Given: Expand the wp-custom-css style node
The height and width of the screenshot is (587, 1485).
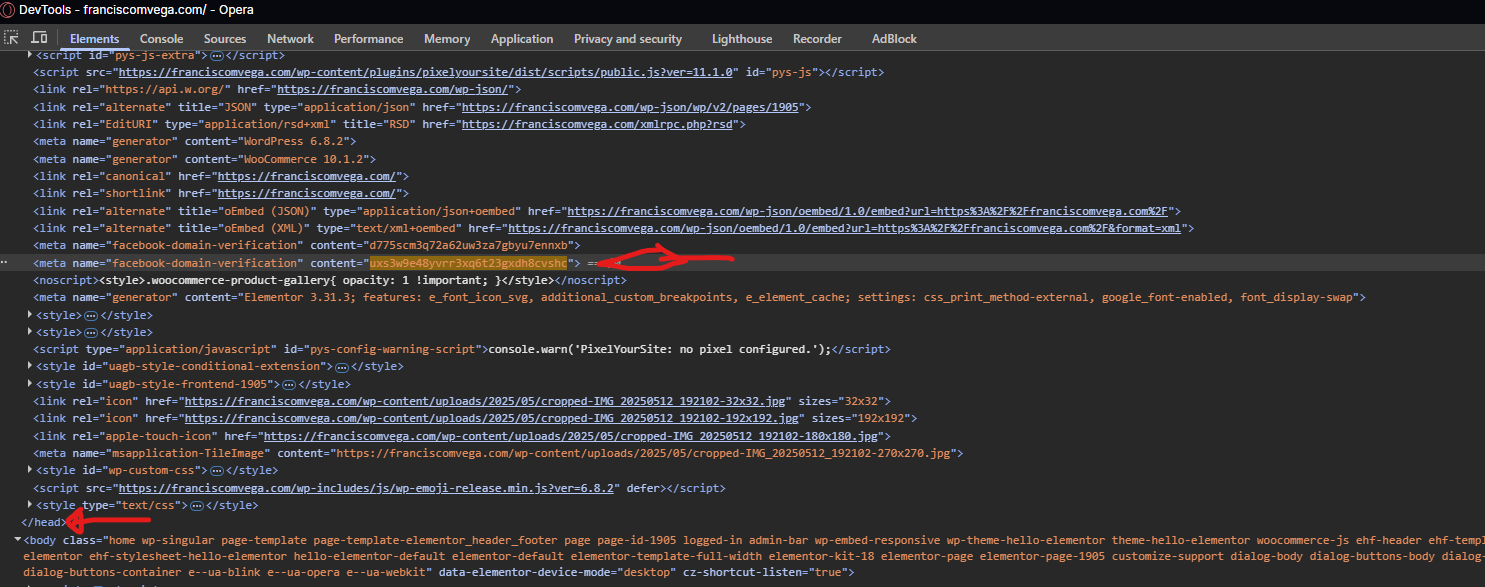Looking at the screenshot, I should [30, 470].
